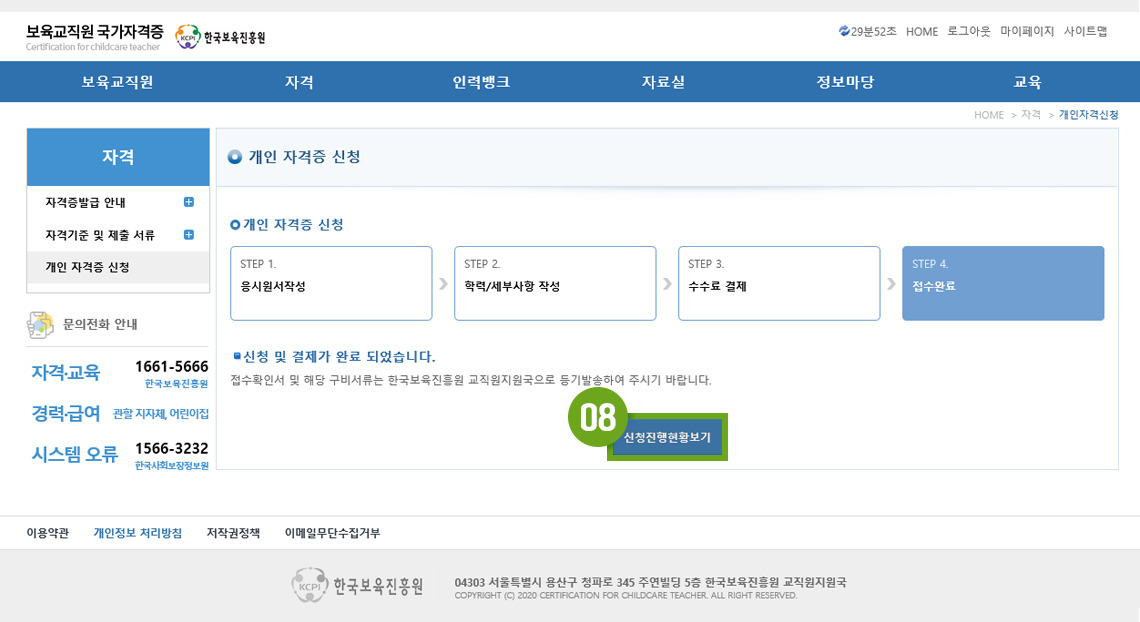This screenshot has width=1140, height=622.
Task: Select 개인 자격증 신청 in sidebar
Action: (x=88, y=267)
